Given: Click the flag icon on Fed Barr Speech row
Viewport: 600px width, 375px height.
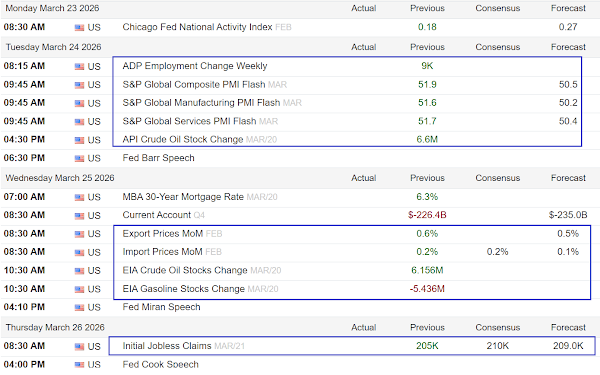Looking at the screenshot, I should point(79,158).
